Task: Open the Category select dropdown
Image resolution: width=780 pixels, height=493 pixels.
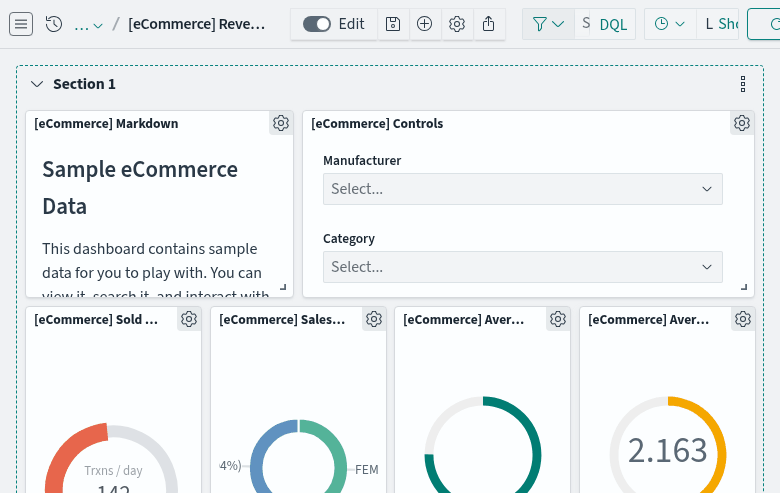Action: (x=523, y=267)
